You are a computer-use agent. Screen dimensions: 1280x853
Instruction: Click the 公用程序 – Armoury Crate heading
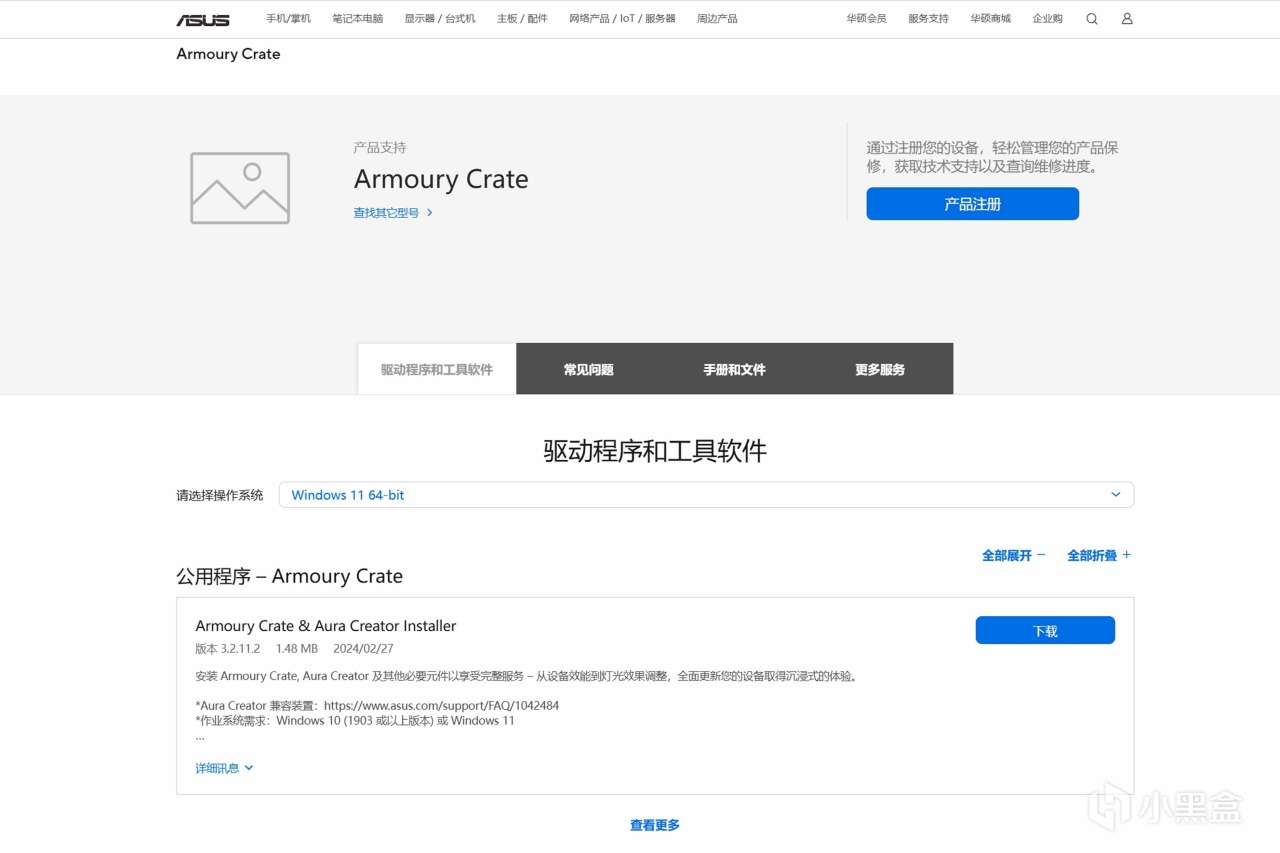tap(290, 576)
